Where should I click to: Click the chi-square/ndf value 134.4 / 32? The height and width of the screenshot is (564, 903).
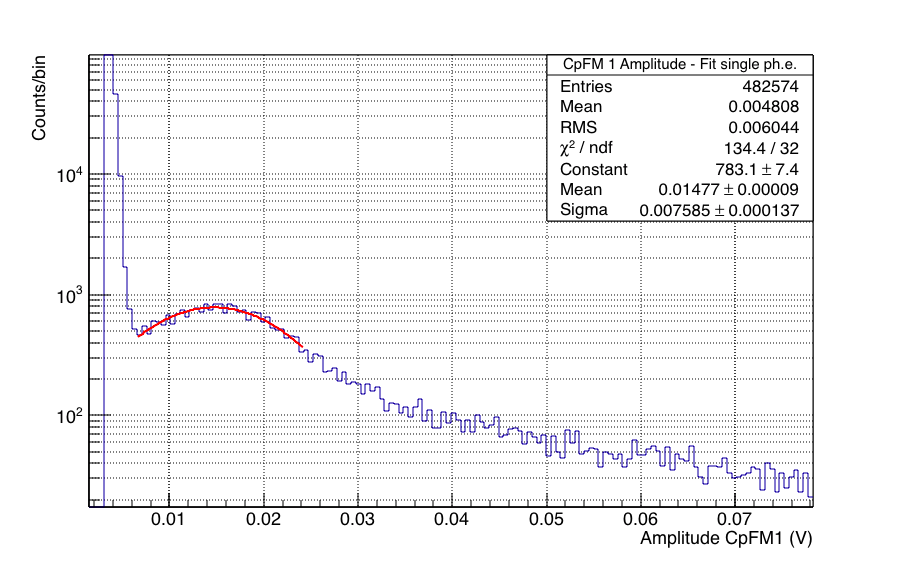761,149
